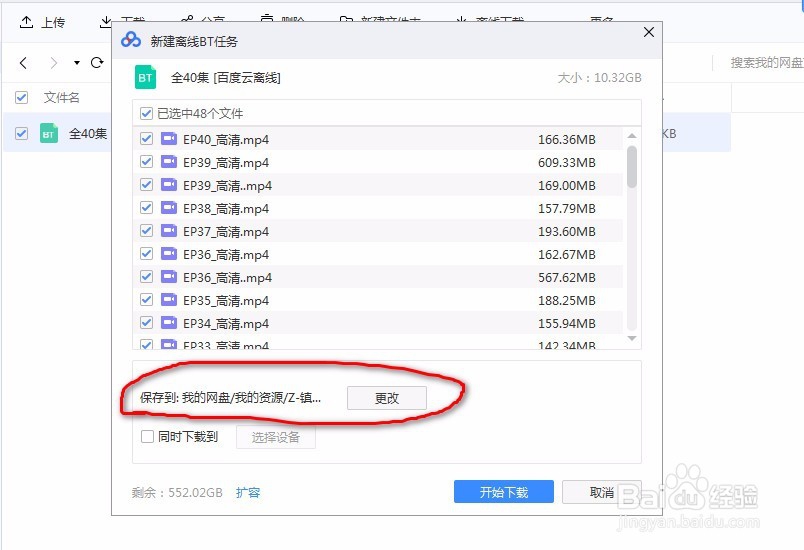This screenshot has width=804, height=550.
Task: Click the file list scrollbar thumb
Action: [x=632, y=167]
